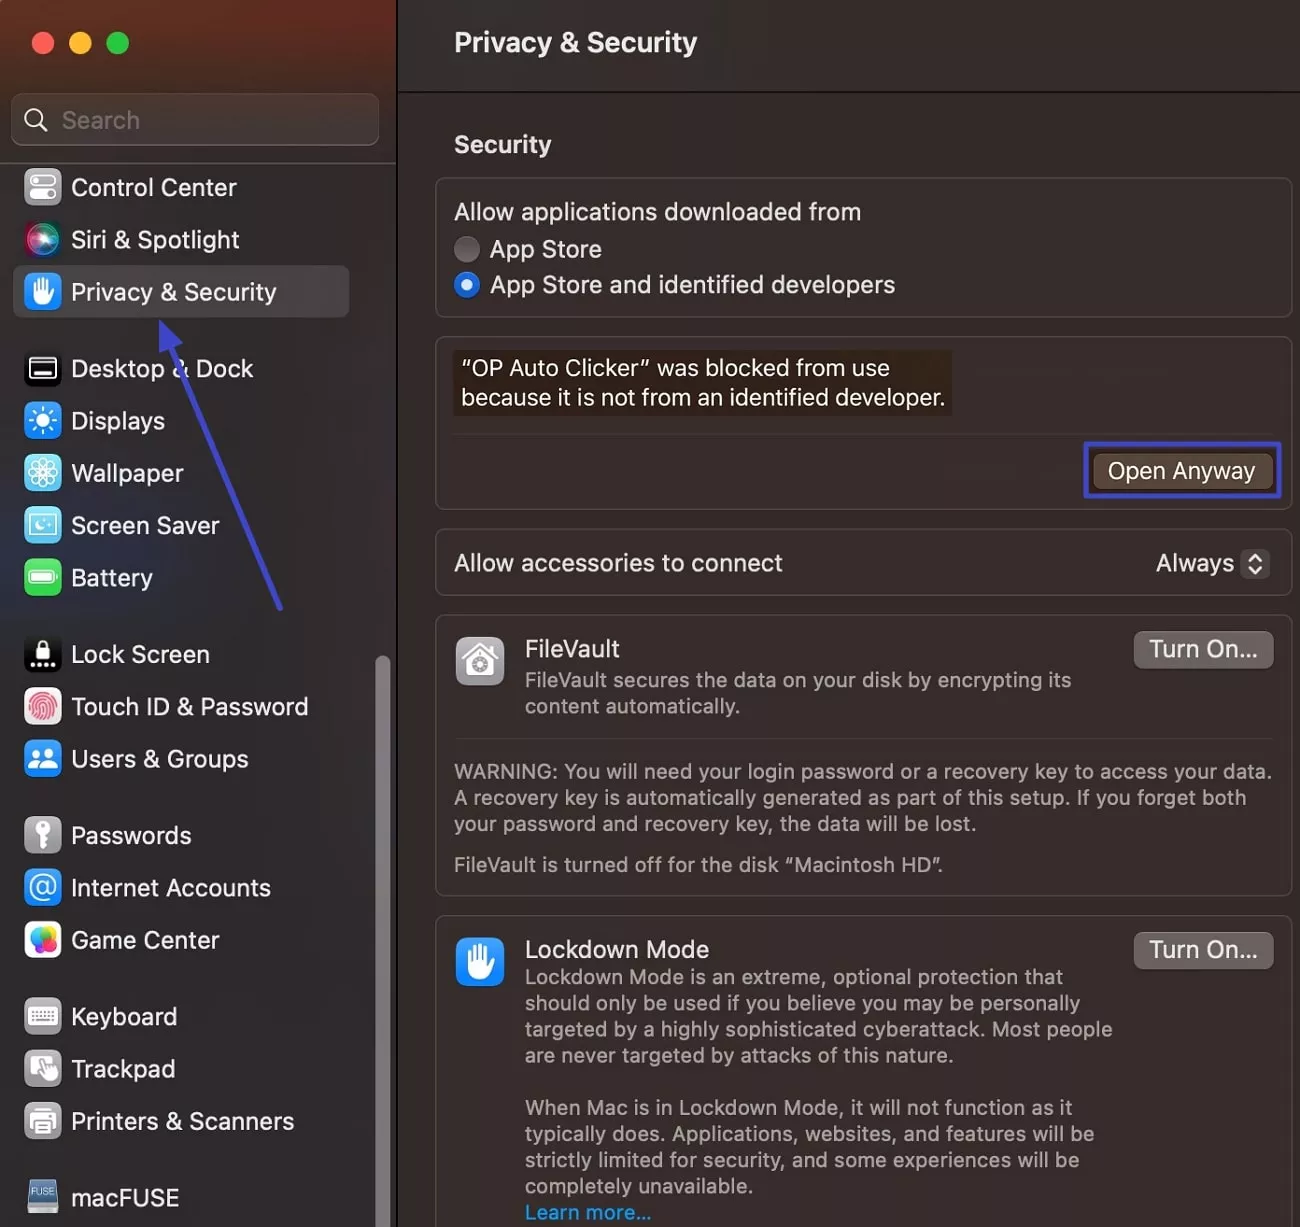Click the macFUSE label in the sidebar
Image resolution: width=1300 pixels, height=1227 pixels.
pos(125,1197)
